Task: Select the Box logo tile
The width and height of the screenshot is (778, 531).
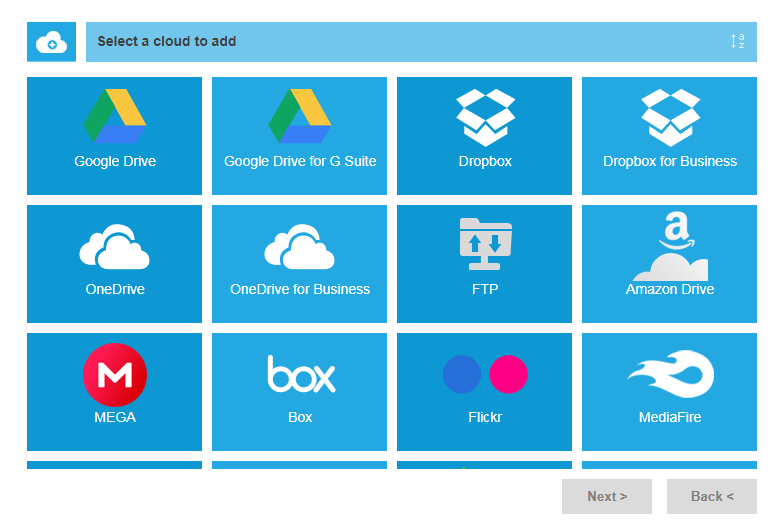Action: 300,391
